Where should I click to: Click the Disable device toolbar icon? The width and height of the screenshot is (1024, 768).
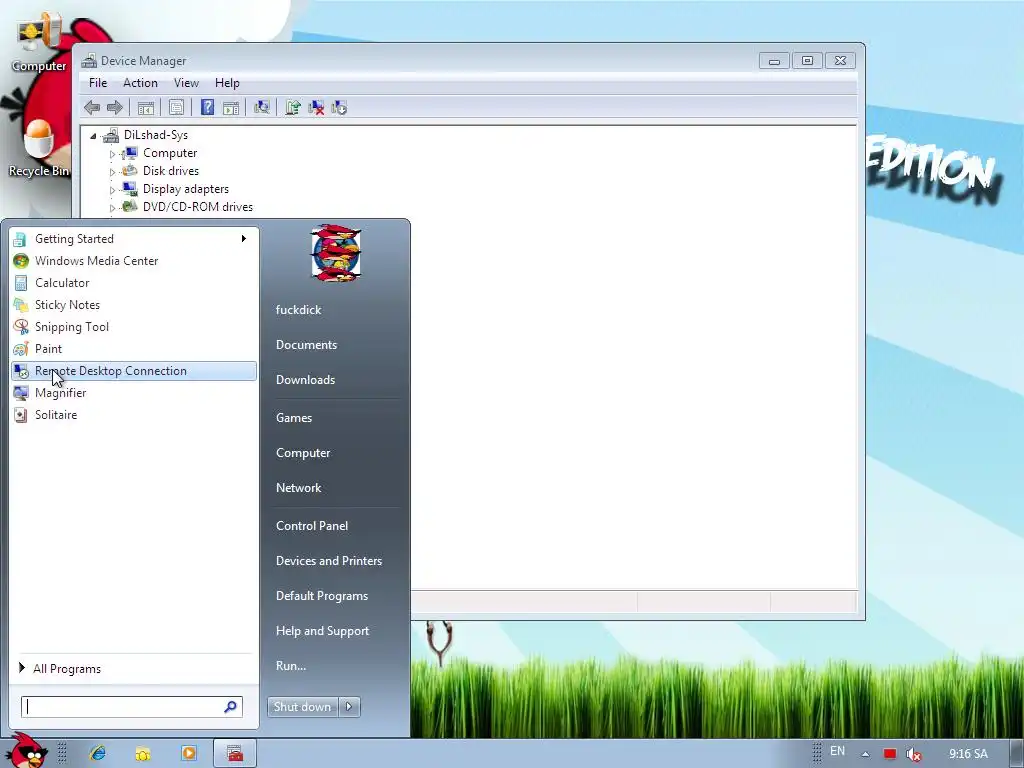(x=339, y=108)
